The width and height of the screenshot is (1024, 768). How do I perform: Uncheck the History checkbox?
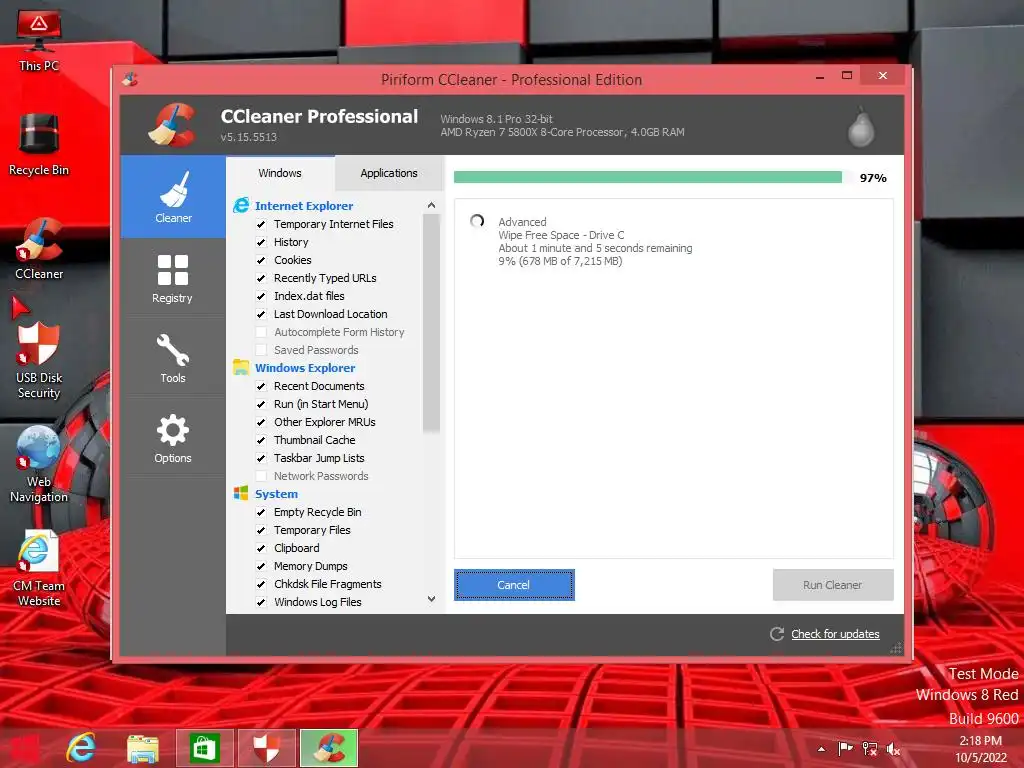tap(261, 242)
